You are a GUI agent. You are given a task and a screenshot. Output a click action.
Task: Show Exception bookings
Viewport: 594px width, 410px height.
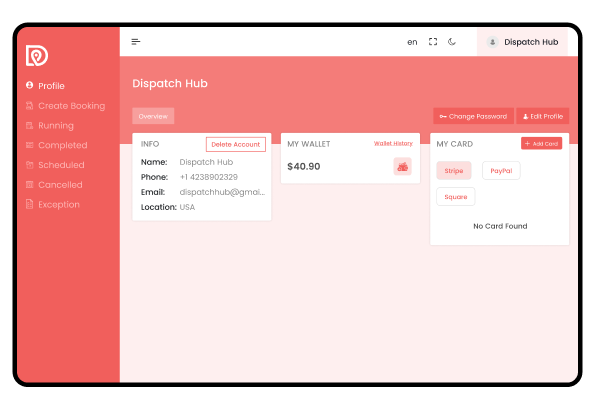coord(53,204)
